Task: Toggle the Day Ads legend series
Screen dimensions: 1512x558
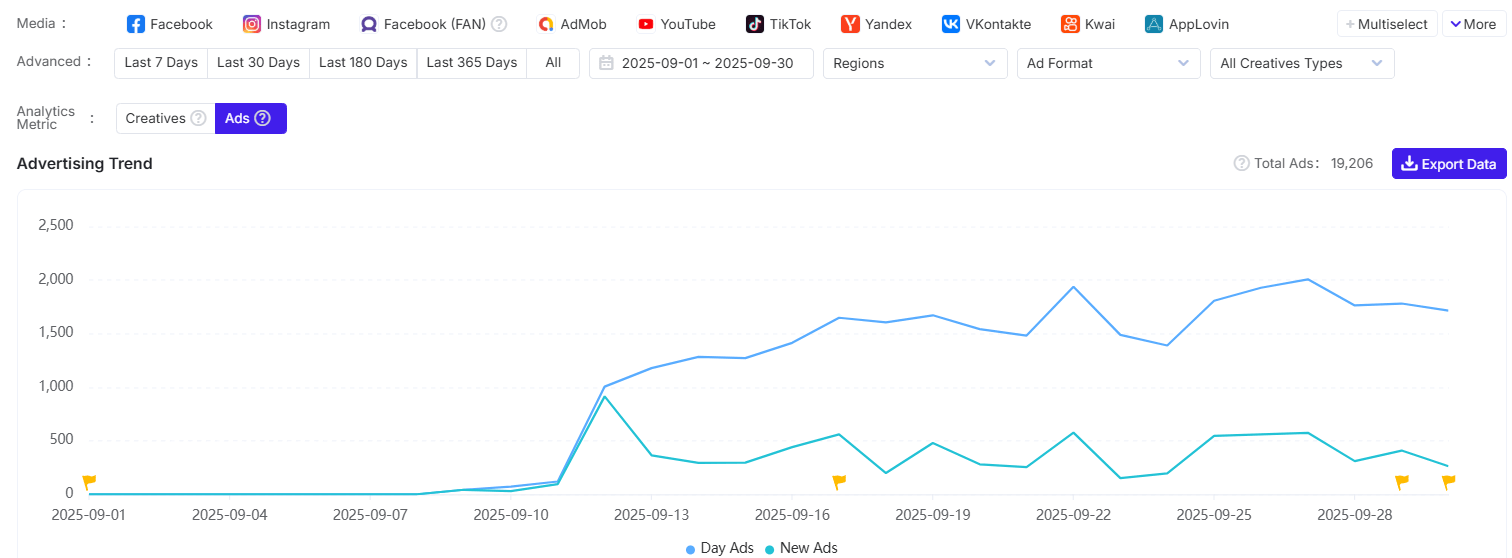Action: [720, 548]
